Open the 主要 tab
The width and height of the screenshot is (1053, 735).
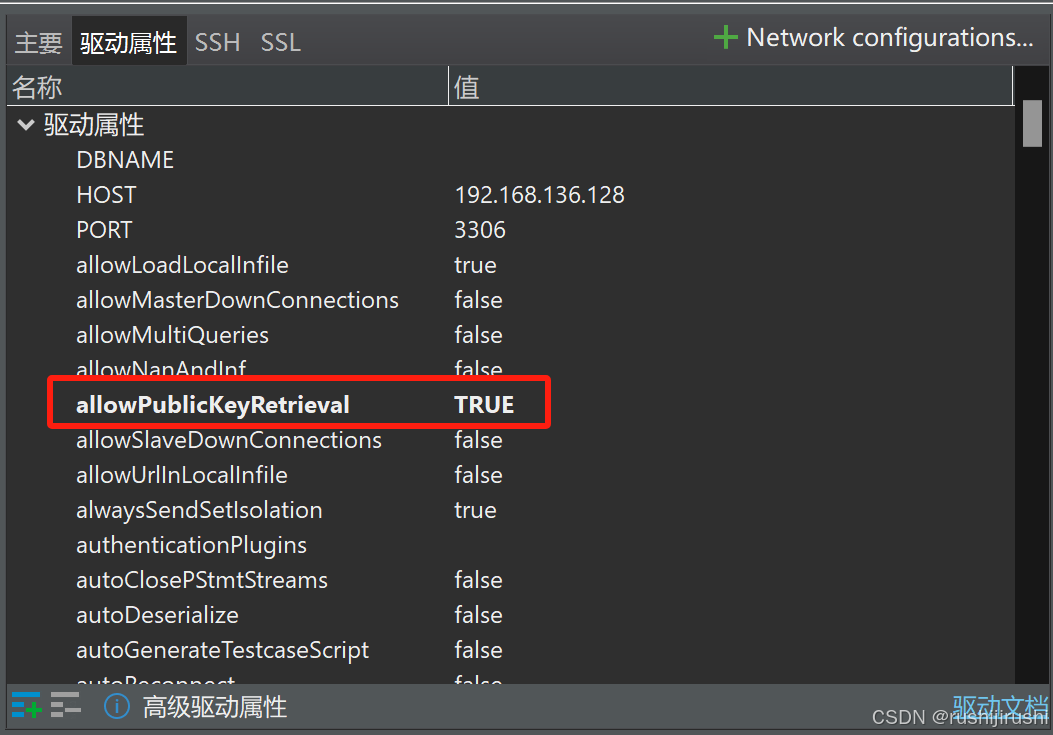point(37,42)
